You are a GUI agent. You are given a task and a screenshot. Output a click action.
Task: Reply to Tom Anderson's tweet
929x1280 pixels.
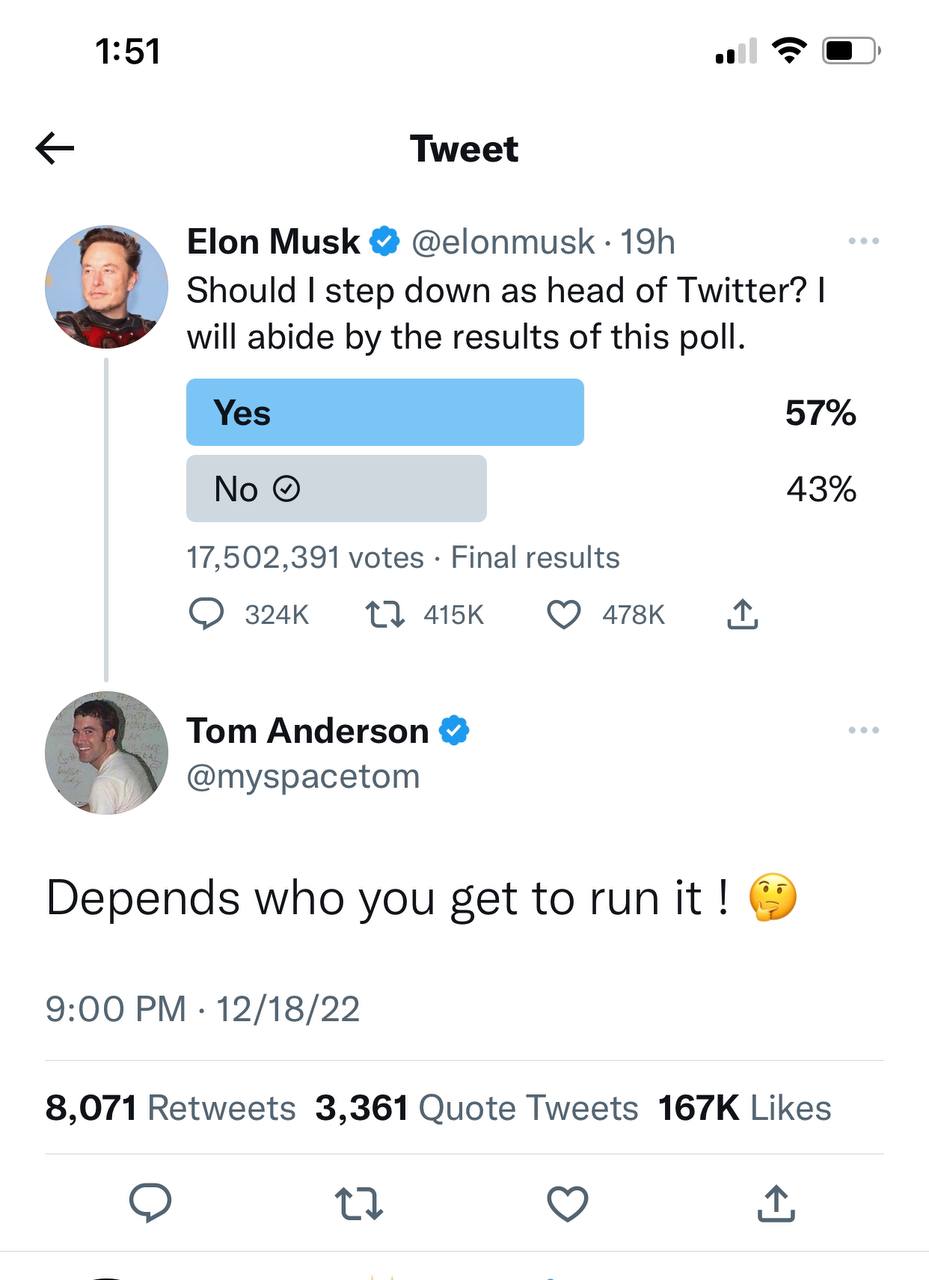point(151,1204)
